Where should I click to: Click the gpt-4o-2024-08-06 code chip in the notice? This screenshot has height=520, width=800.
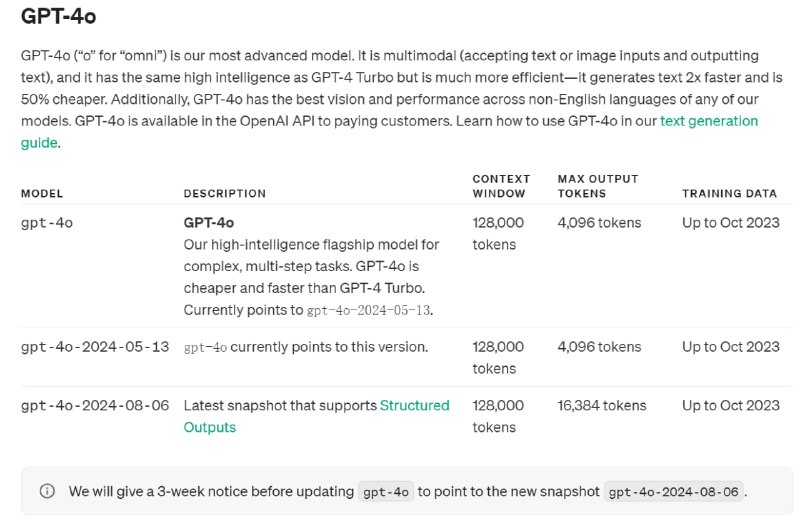tap(674, 492)
